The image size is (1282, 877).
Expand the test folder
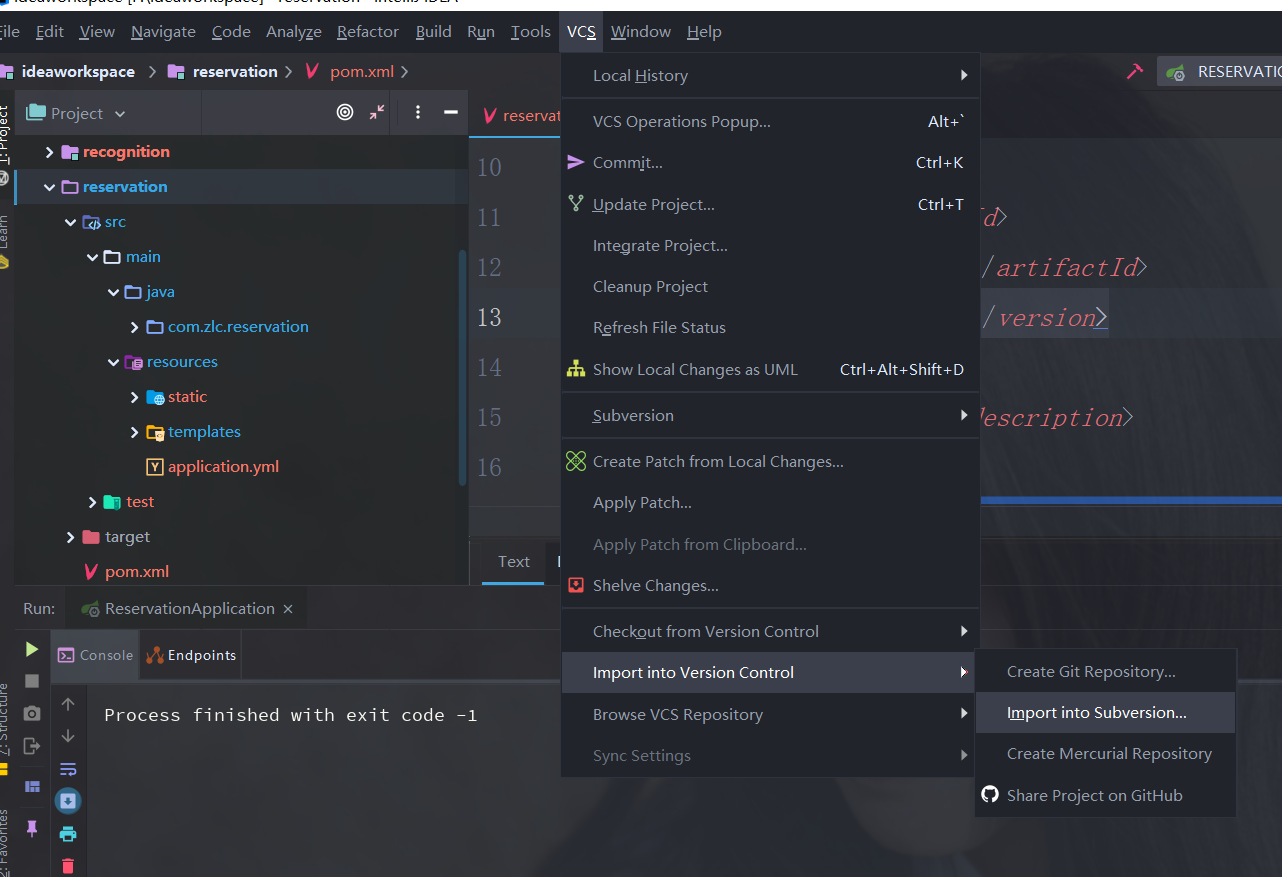tap(92, 502)
